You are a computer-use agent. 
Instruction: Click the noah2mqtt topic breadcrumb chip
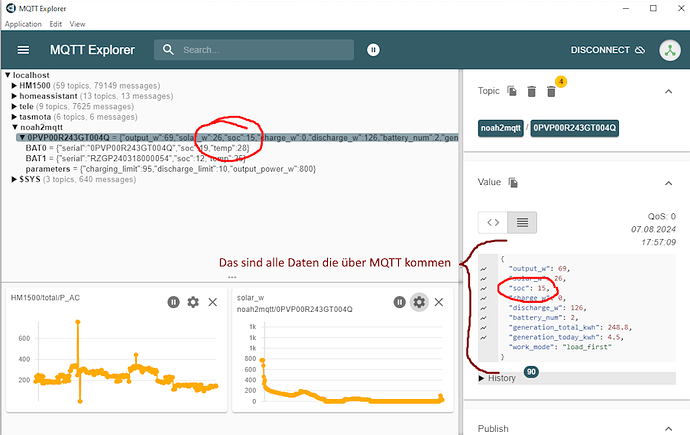(x=500, y=128)
